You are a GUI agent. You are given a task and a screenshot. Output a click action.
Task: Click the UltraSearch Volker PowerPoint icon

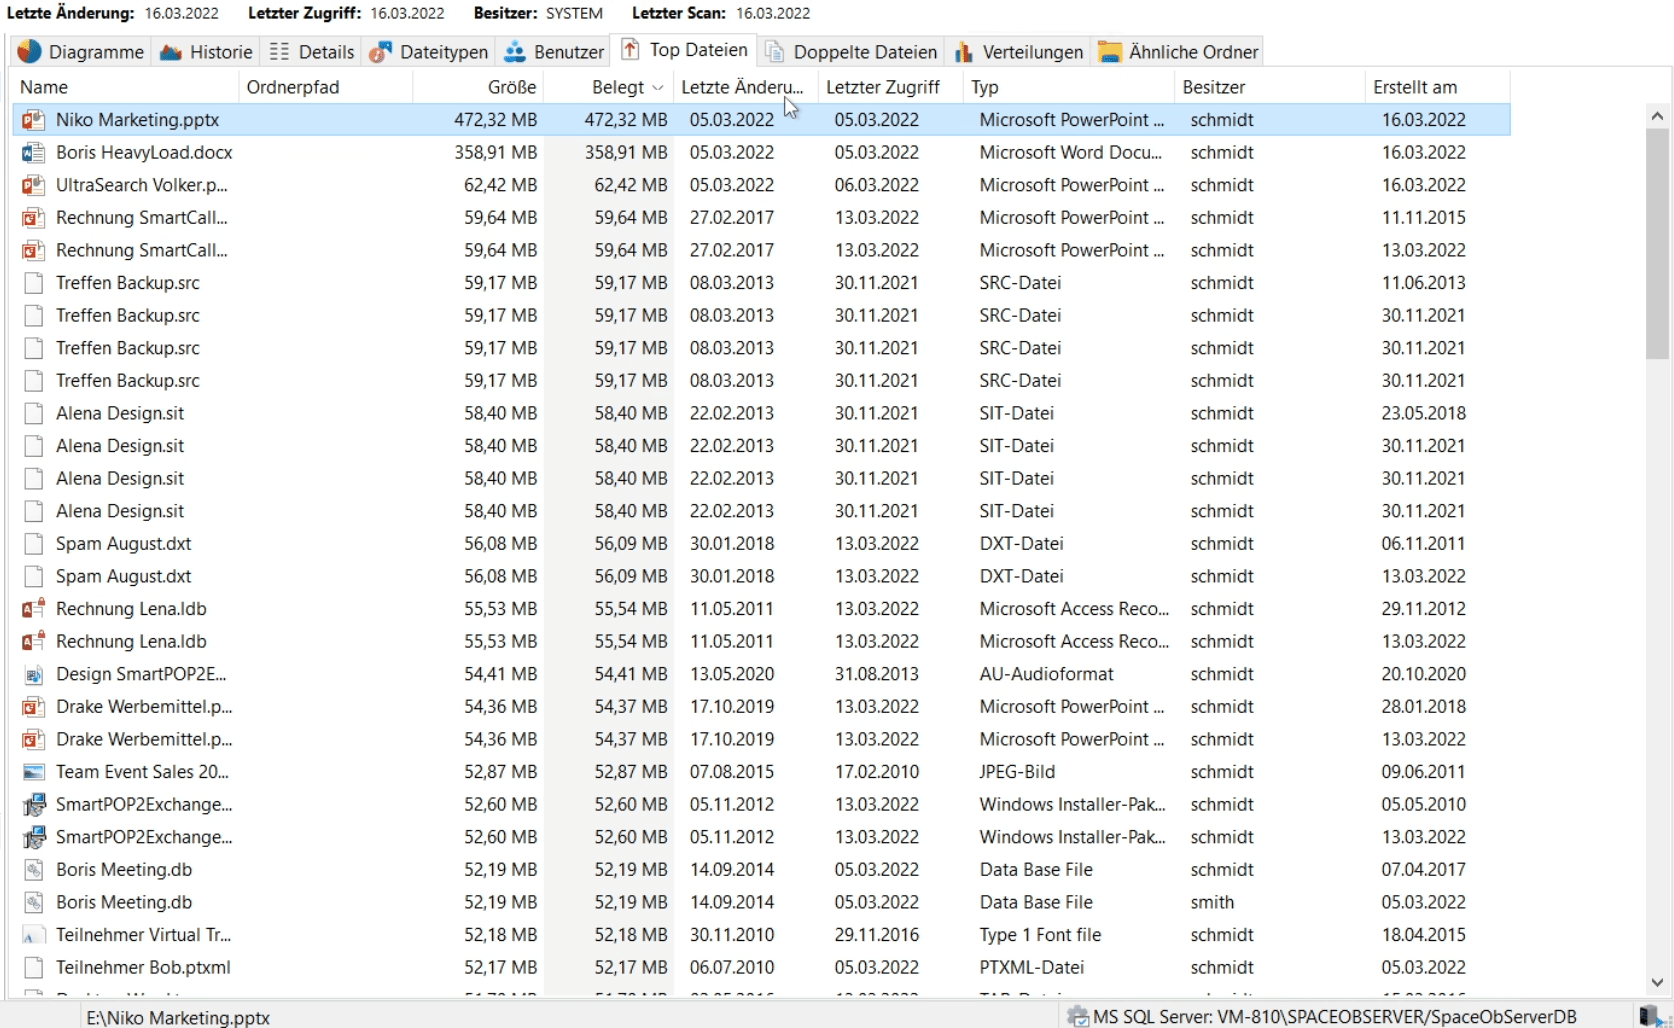point(33,185)
